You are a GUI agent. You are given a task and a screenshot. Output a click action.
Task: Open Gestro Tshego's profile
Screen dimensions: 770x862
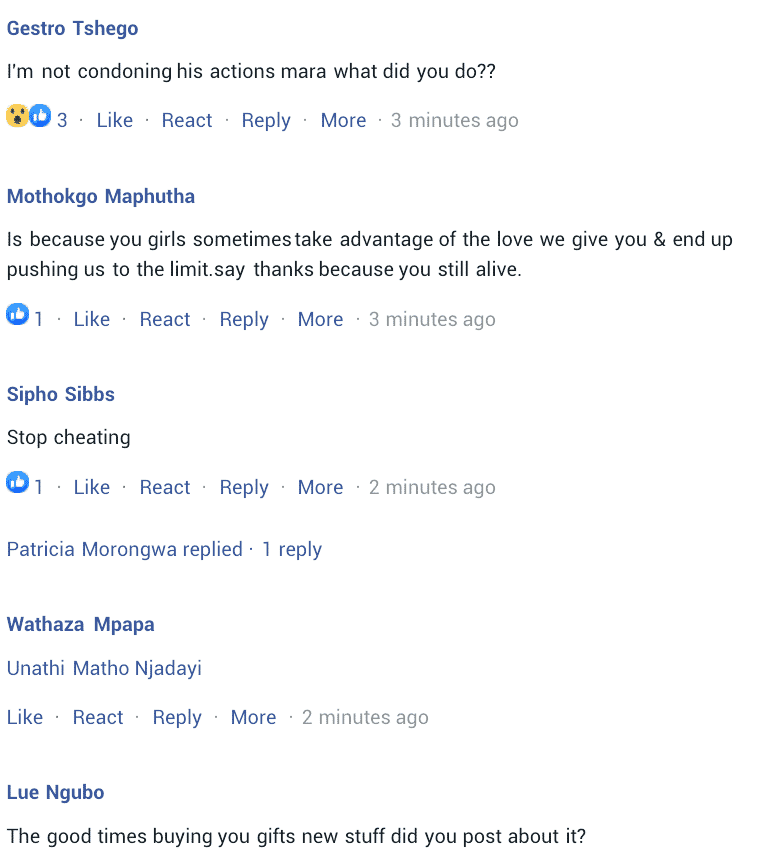click(x=72, y=28)
